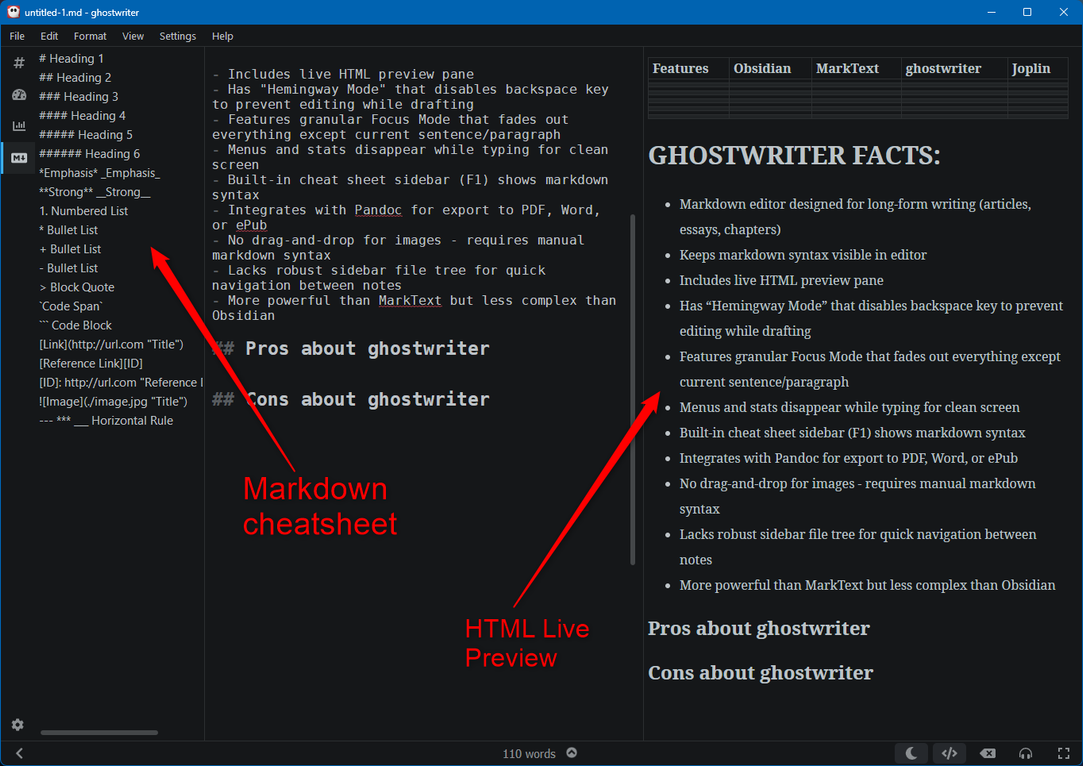1083x766 pixels.
Task: Click '- Includes live HTML preview pane' editor line
Action: click(x=343, y=74)
